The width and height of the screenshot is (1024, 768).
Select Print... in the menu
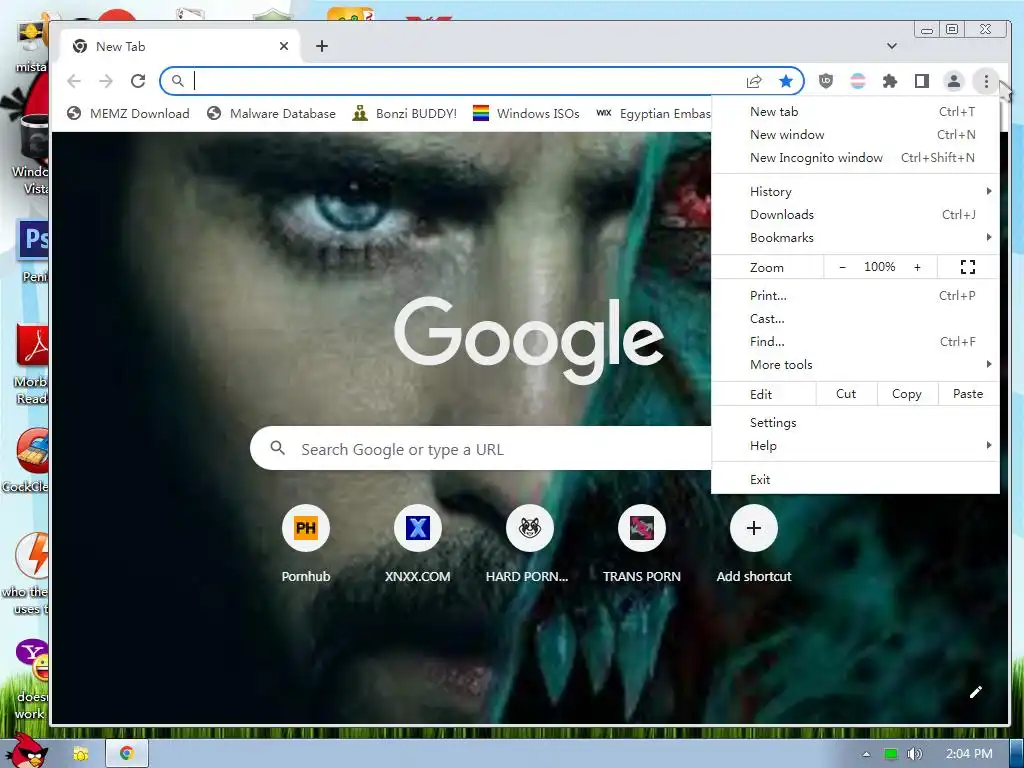[x=856, y=296]
